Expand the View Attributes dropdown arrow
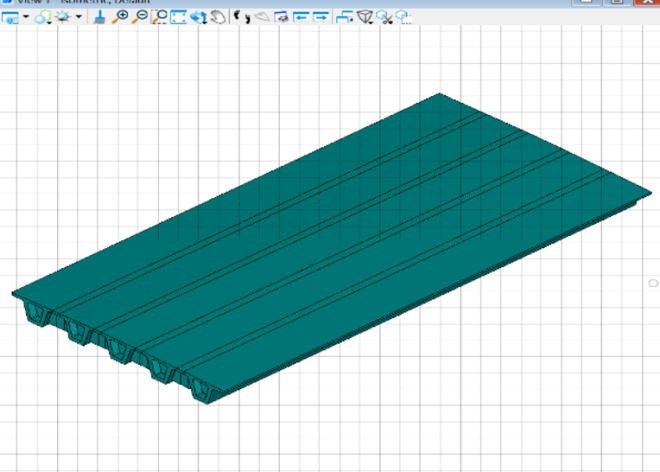660x472 pixels. pyautogui.click(x=26, y=17)
